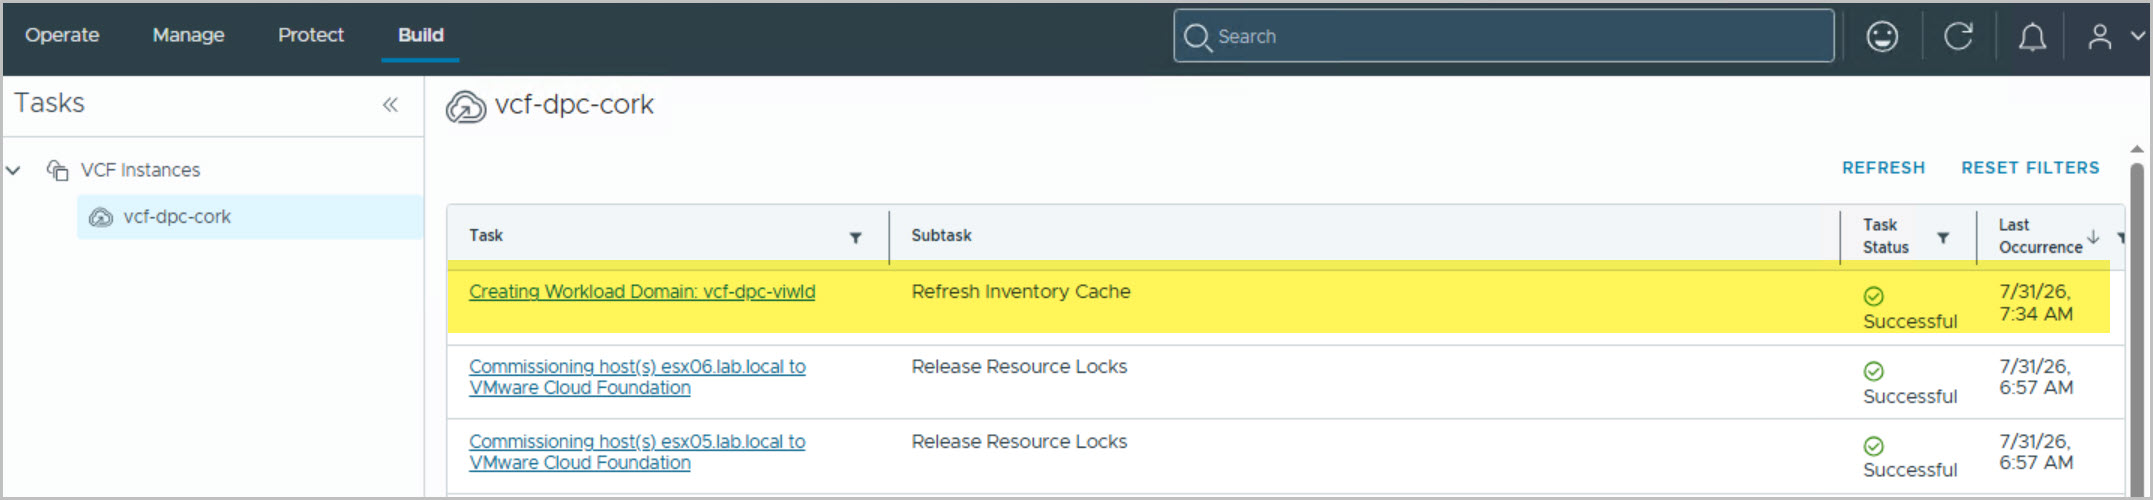Screen dimensions: 2153x500
Task: Select vcf-dpc-cork in the tree
Action: point(250,217)
